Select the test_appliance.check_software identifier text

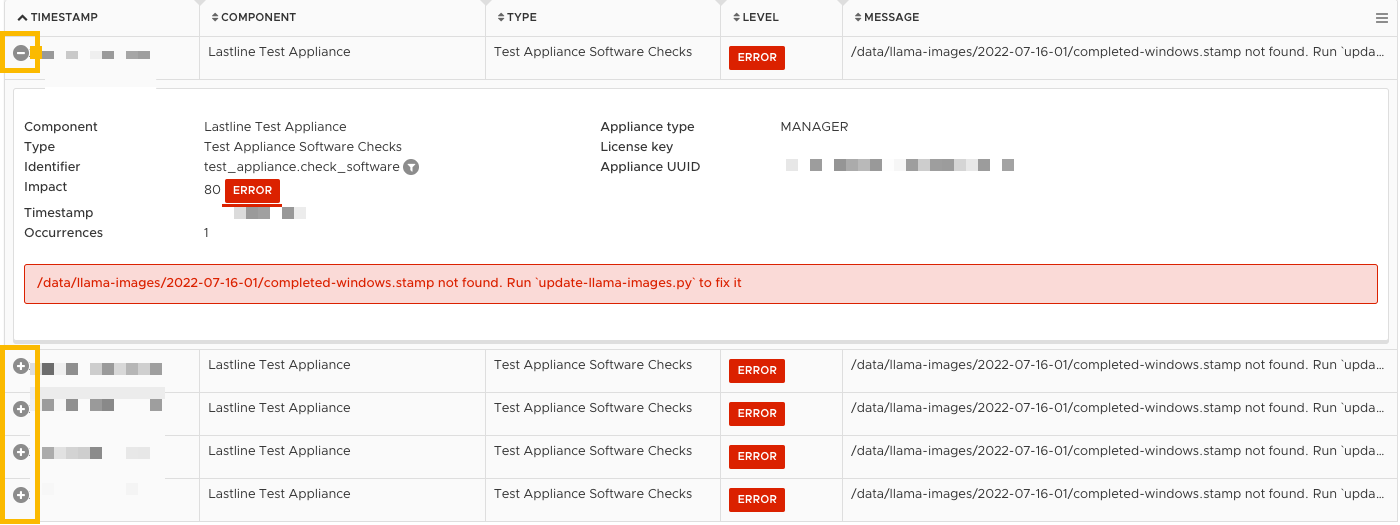click(302, 167)
